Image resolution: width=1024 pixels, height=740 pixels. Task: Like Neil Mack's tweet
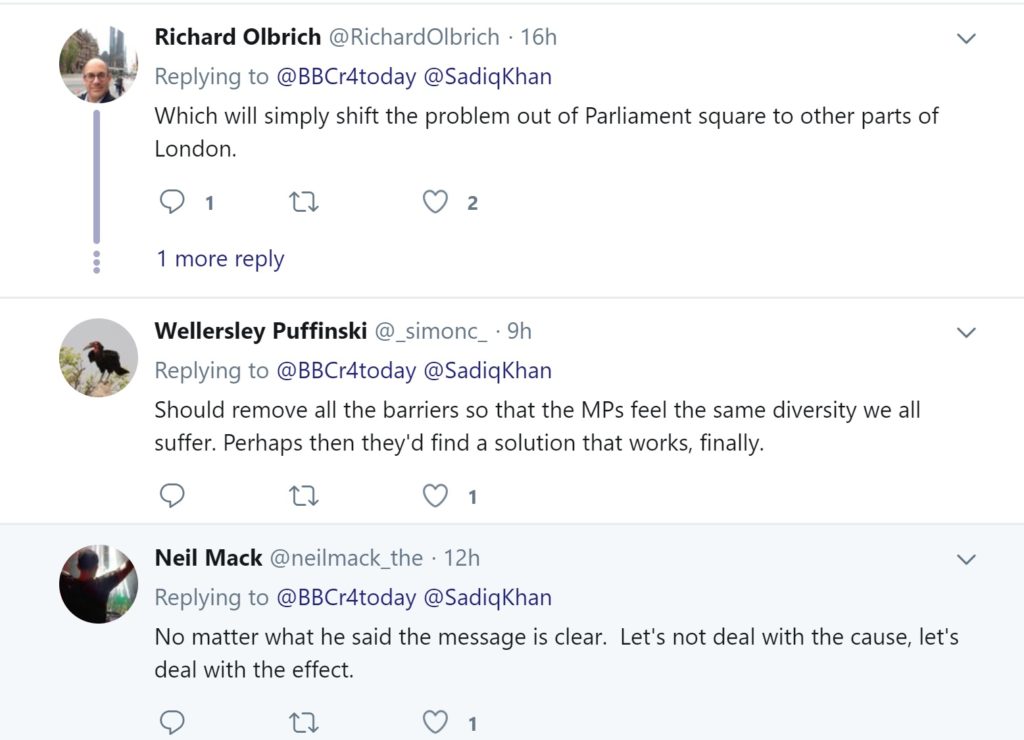[435, 722]
